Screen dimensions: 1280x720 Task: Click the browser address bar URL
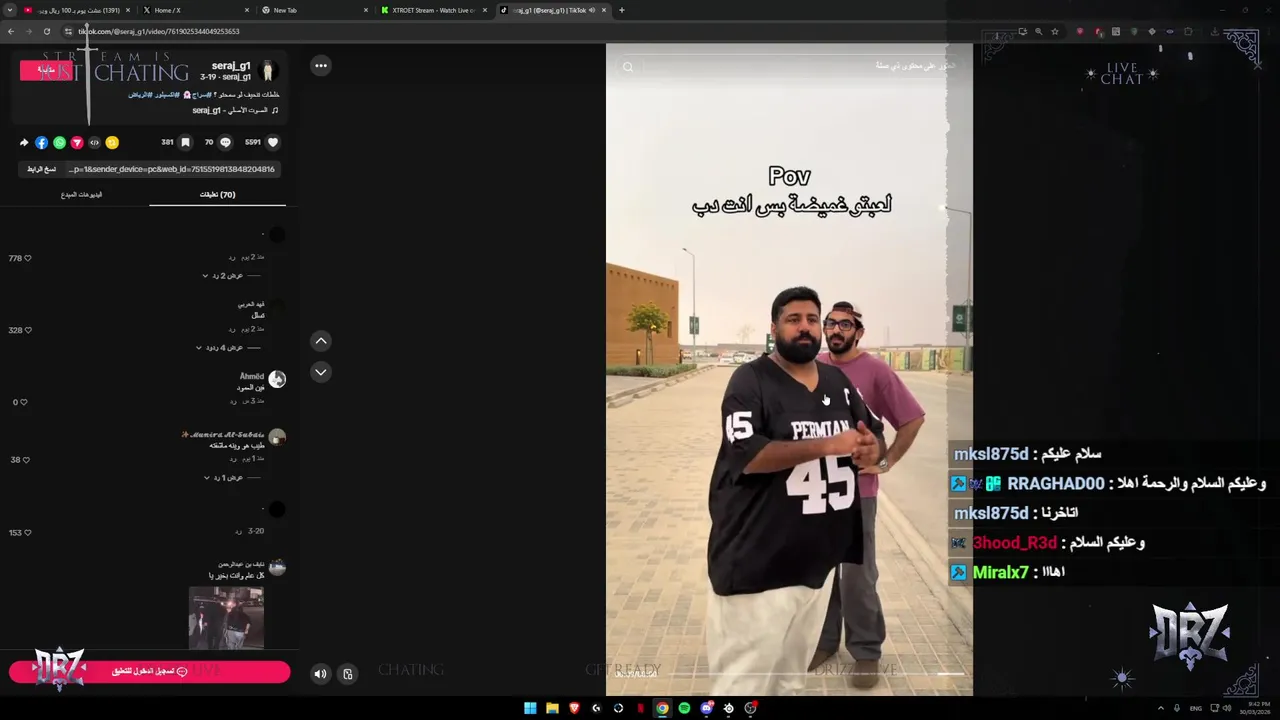point(160,31)
